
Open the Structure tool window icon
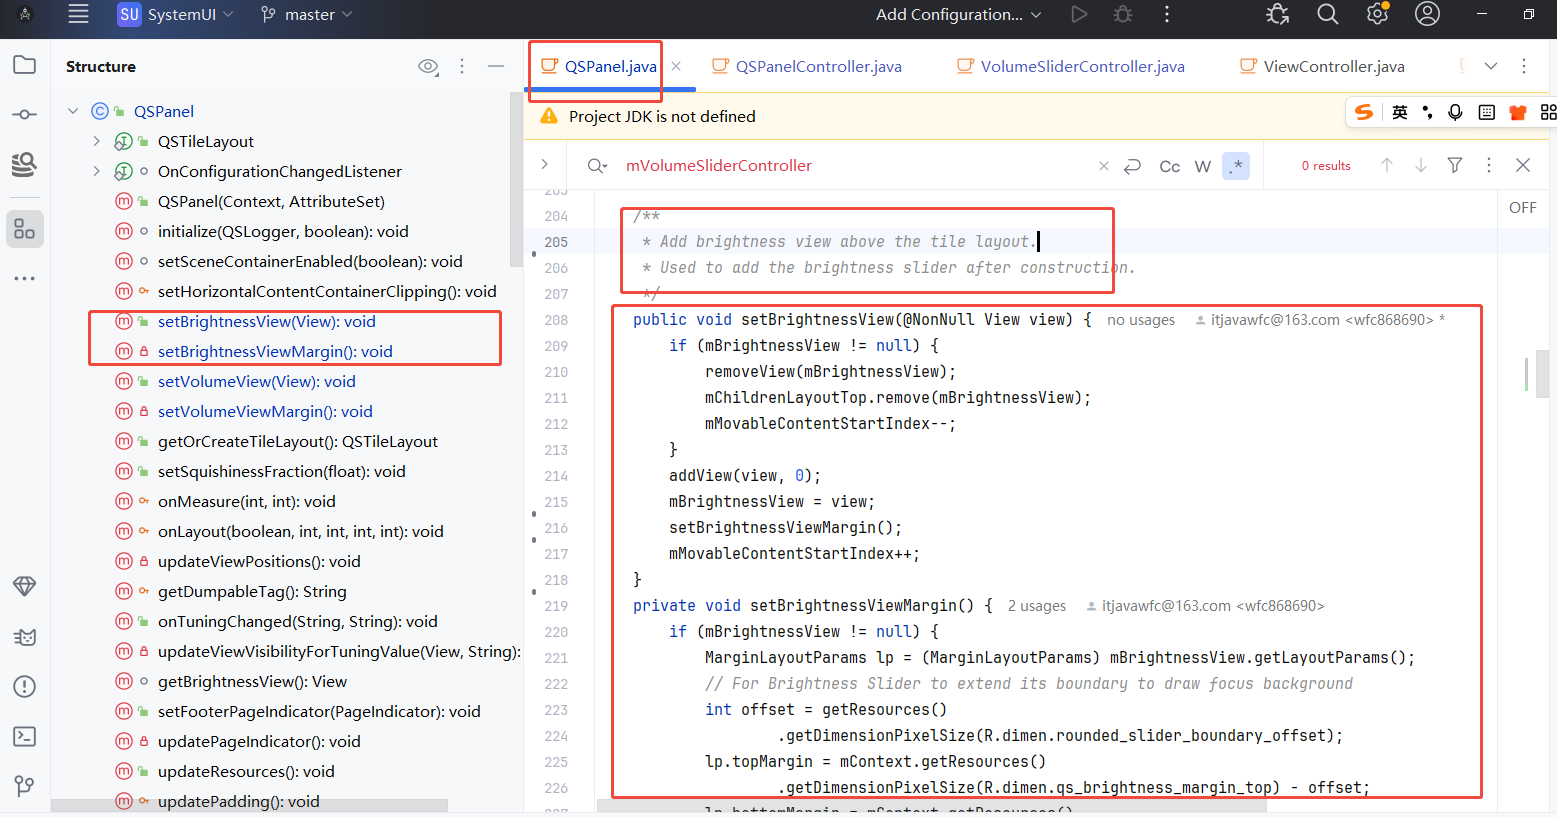25,230
